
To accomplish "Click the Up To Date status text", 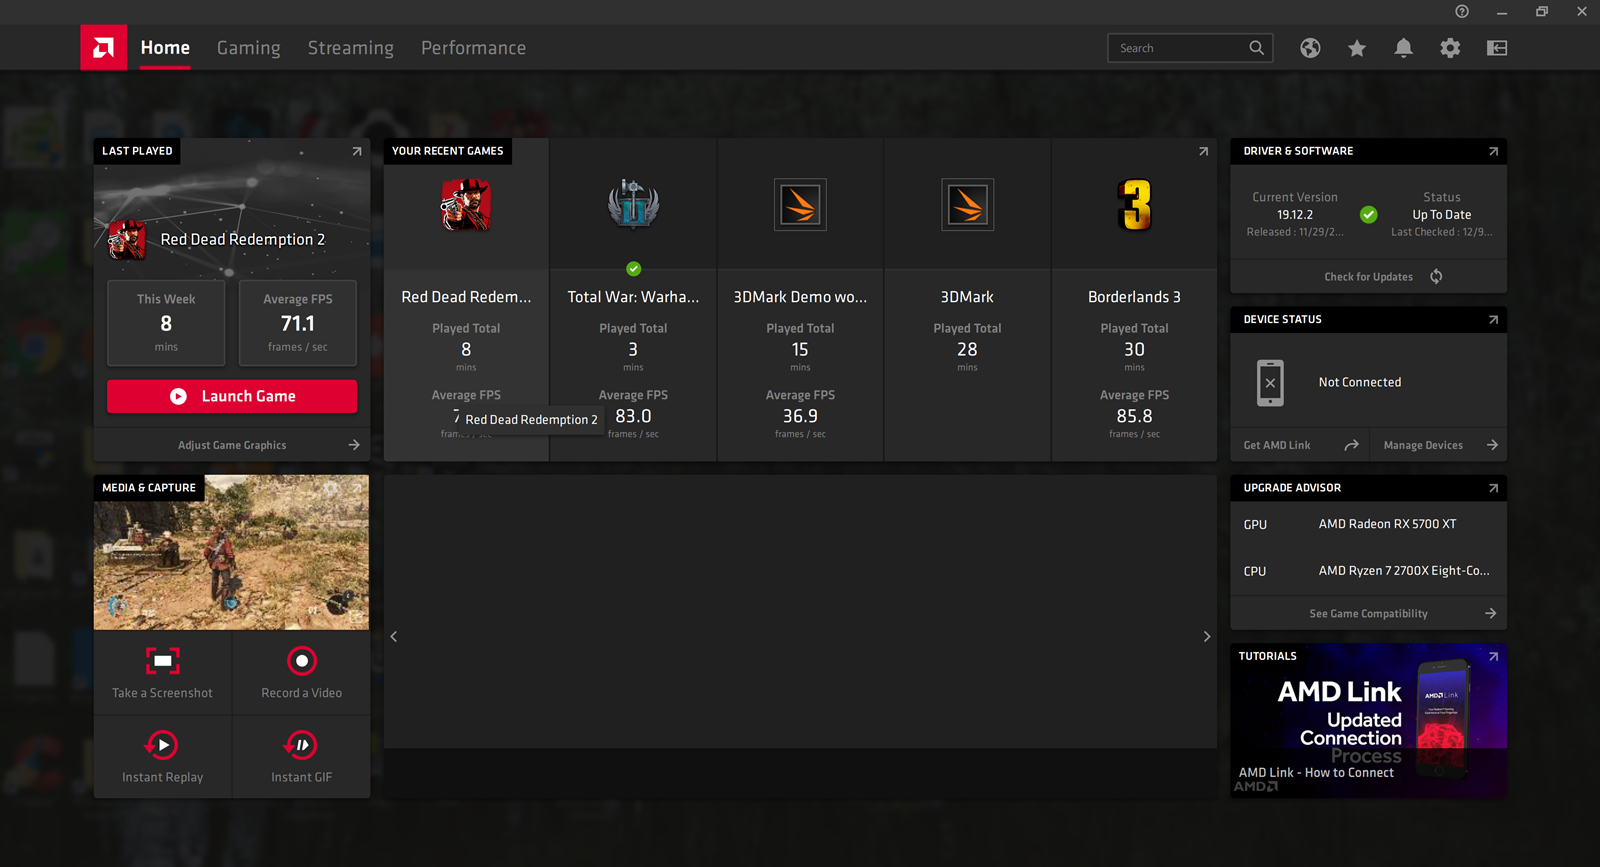I will coord(1442,215).
